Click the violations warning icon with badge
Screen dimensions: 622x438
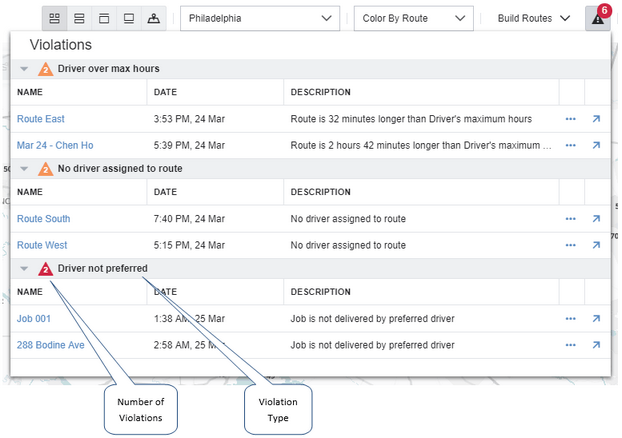[x=598, y=19]
